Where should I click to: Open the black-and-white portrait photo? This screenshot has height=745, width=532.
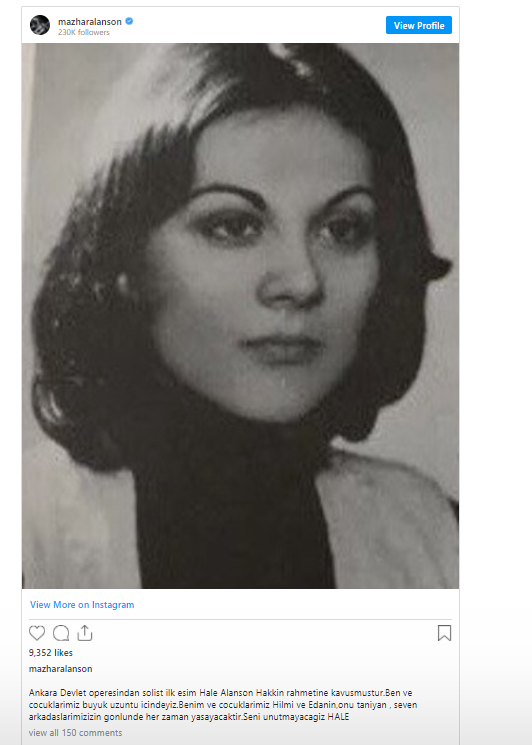coord(240,316)
